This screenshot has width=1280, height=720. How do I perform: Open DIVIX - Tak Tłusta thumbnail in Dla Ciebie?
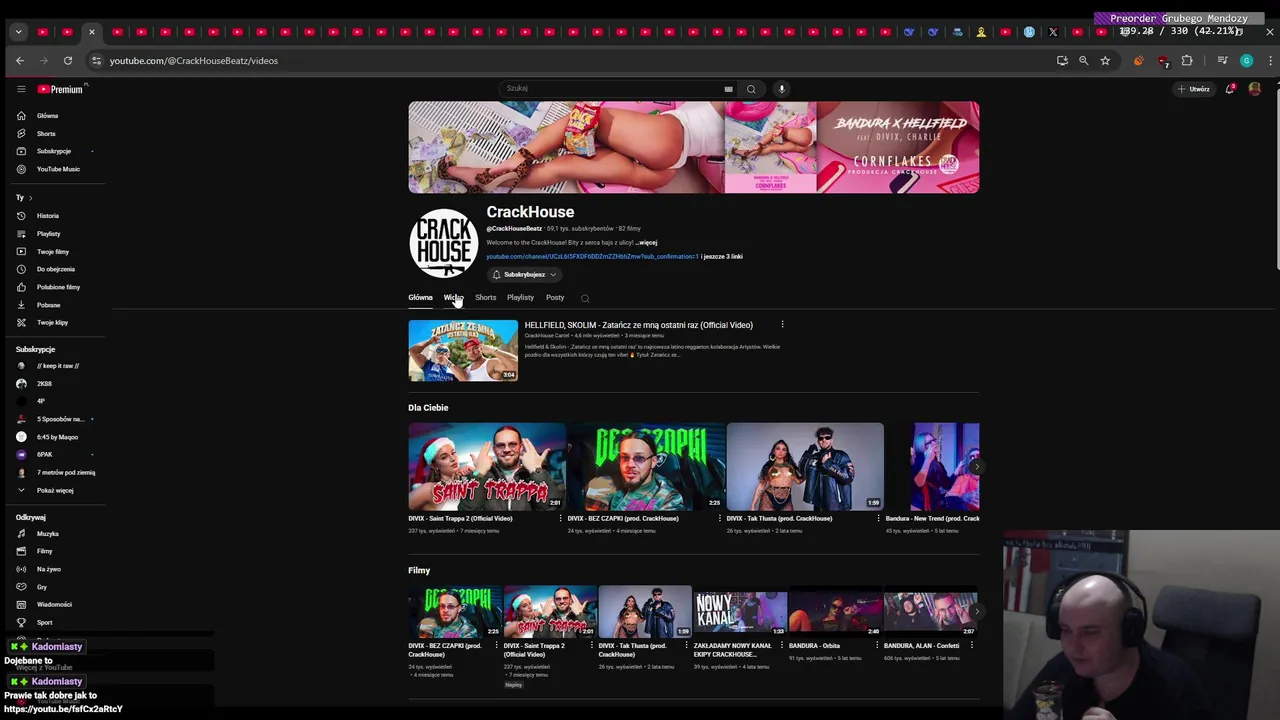805,467
